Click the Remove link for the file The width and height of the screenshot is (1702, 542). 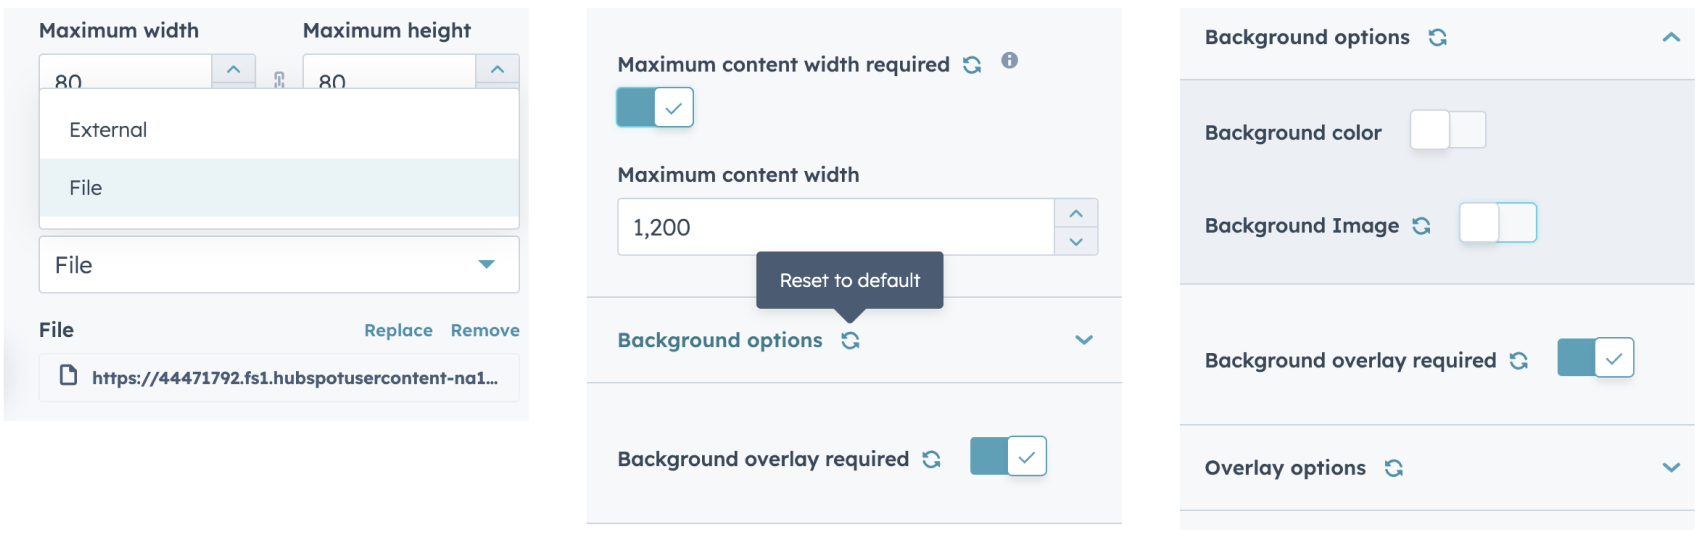485,330
